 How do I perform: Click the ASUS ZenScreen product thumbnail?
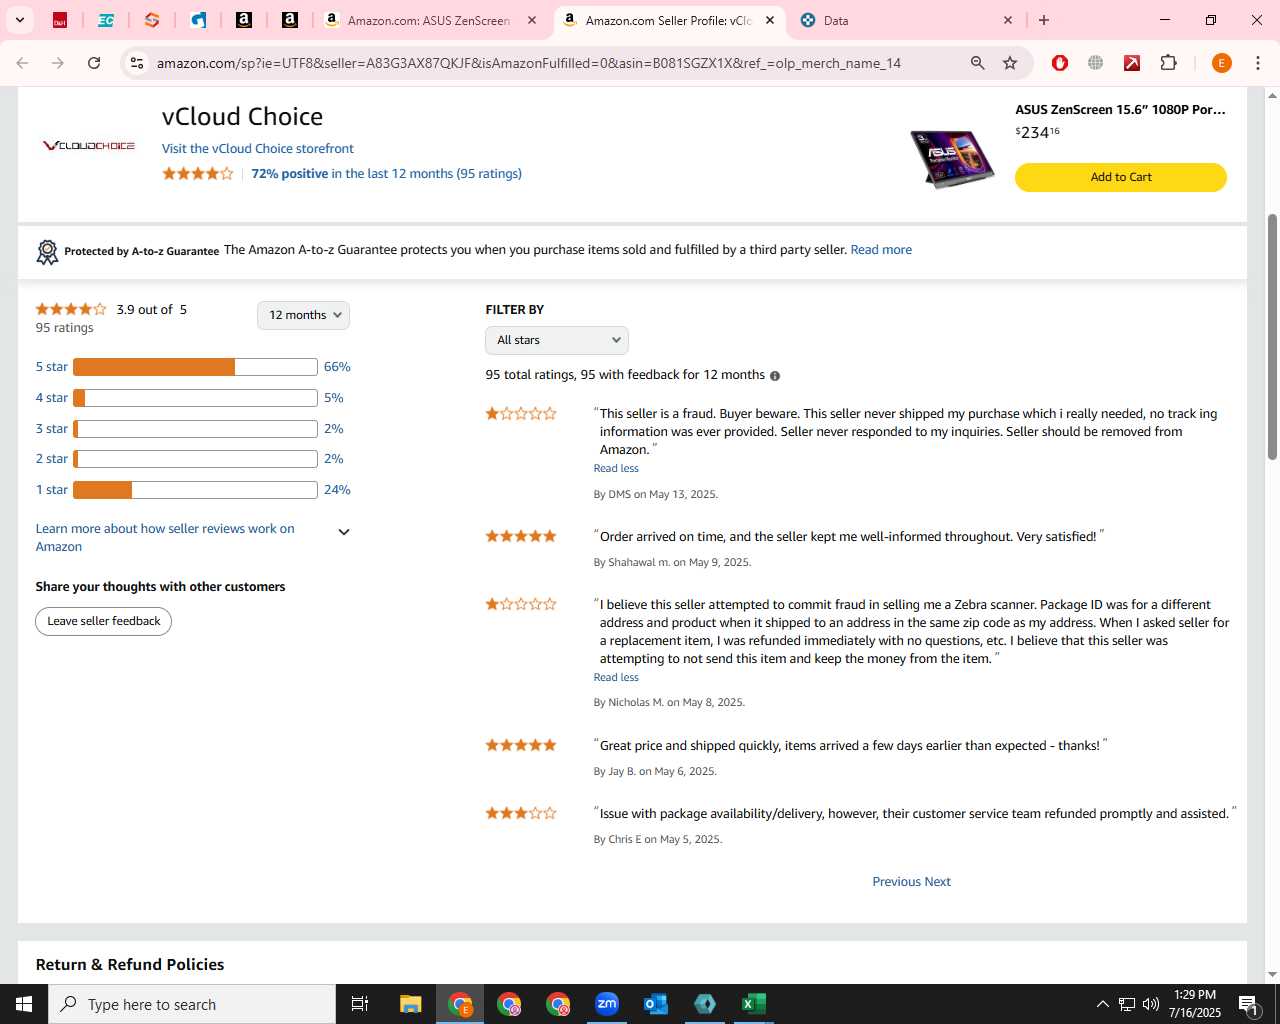[x=952, y=158]
